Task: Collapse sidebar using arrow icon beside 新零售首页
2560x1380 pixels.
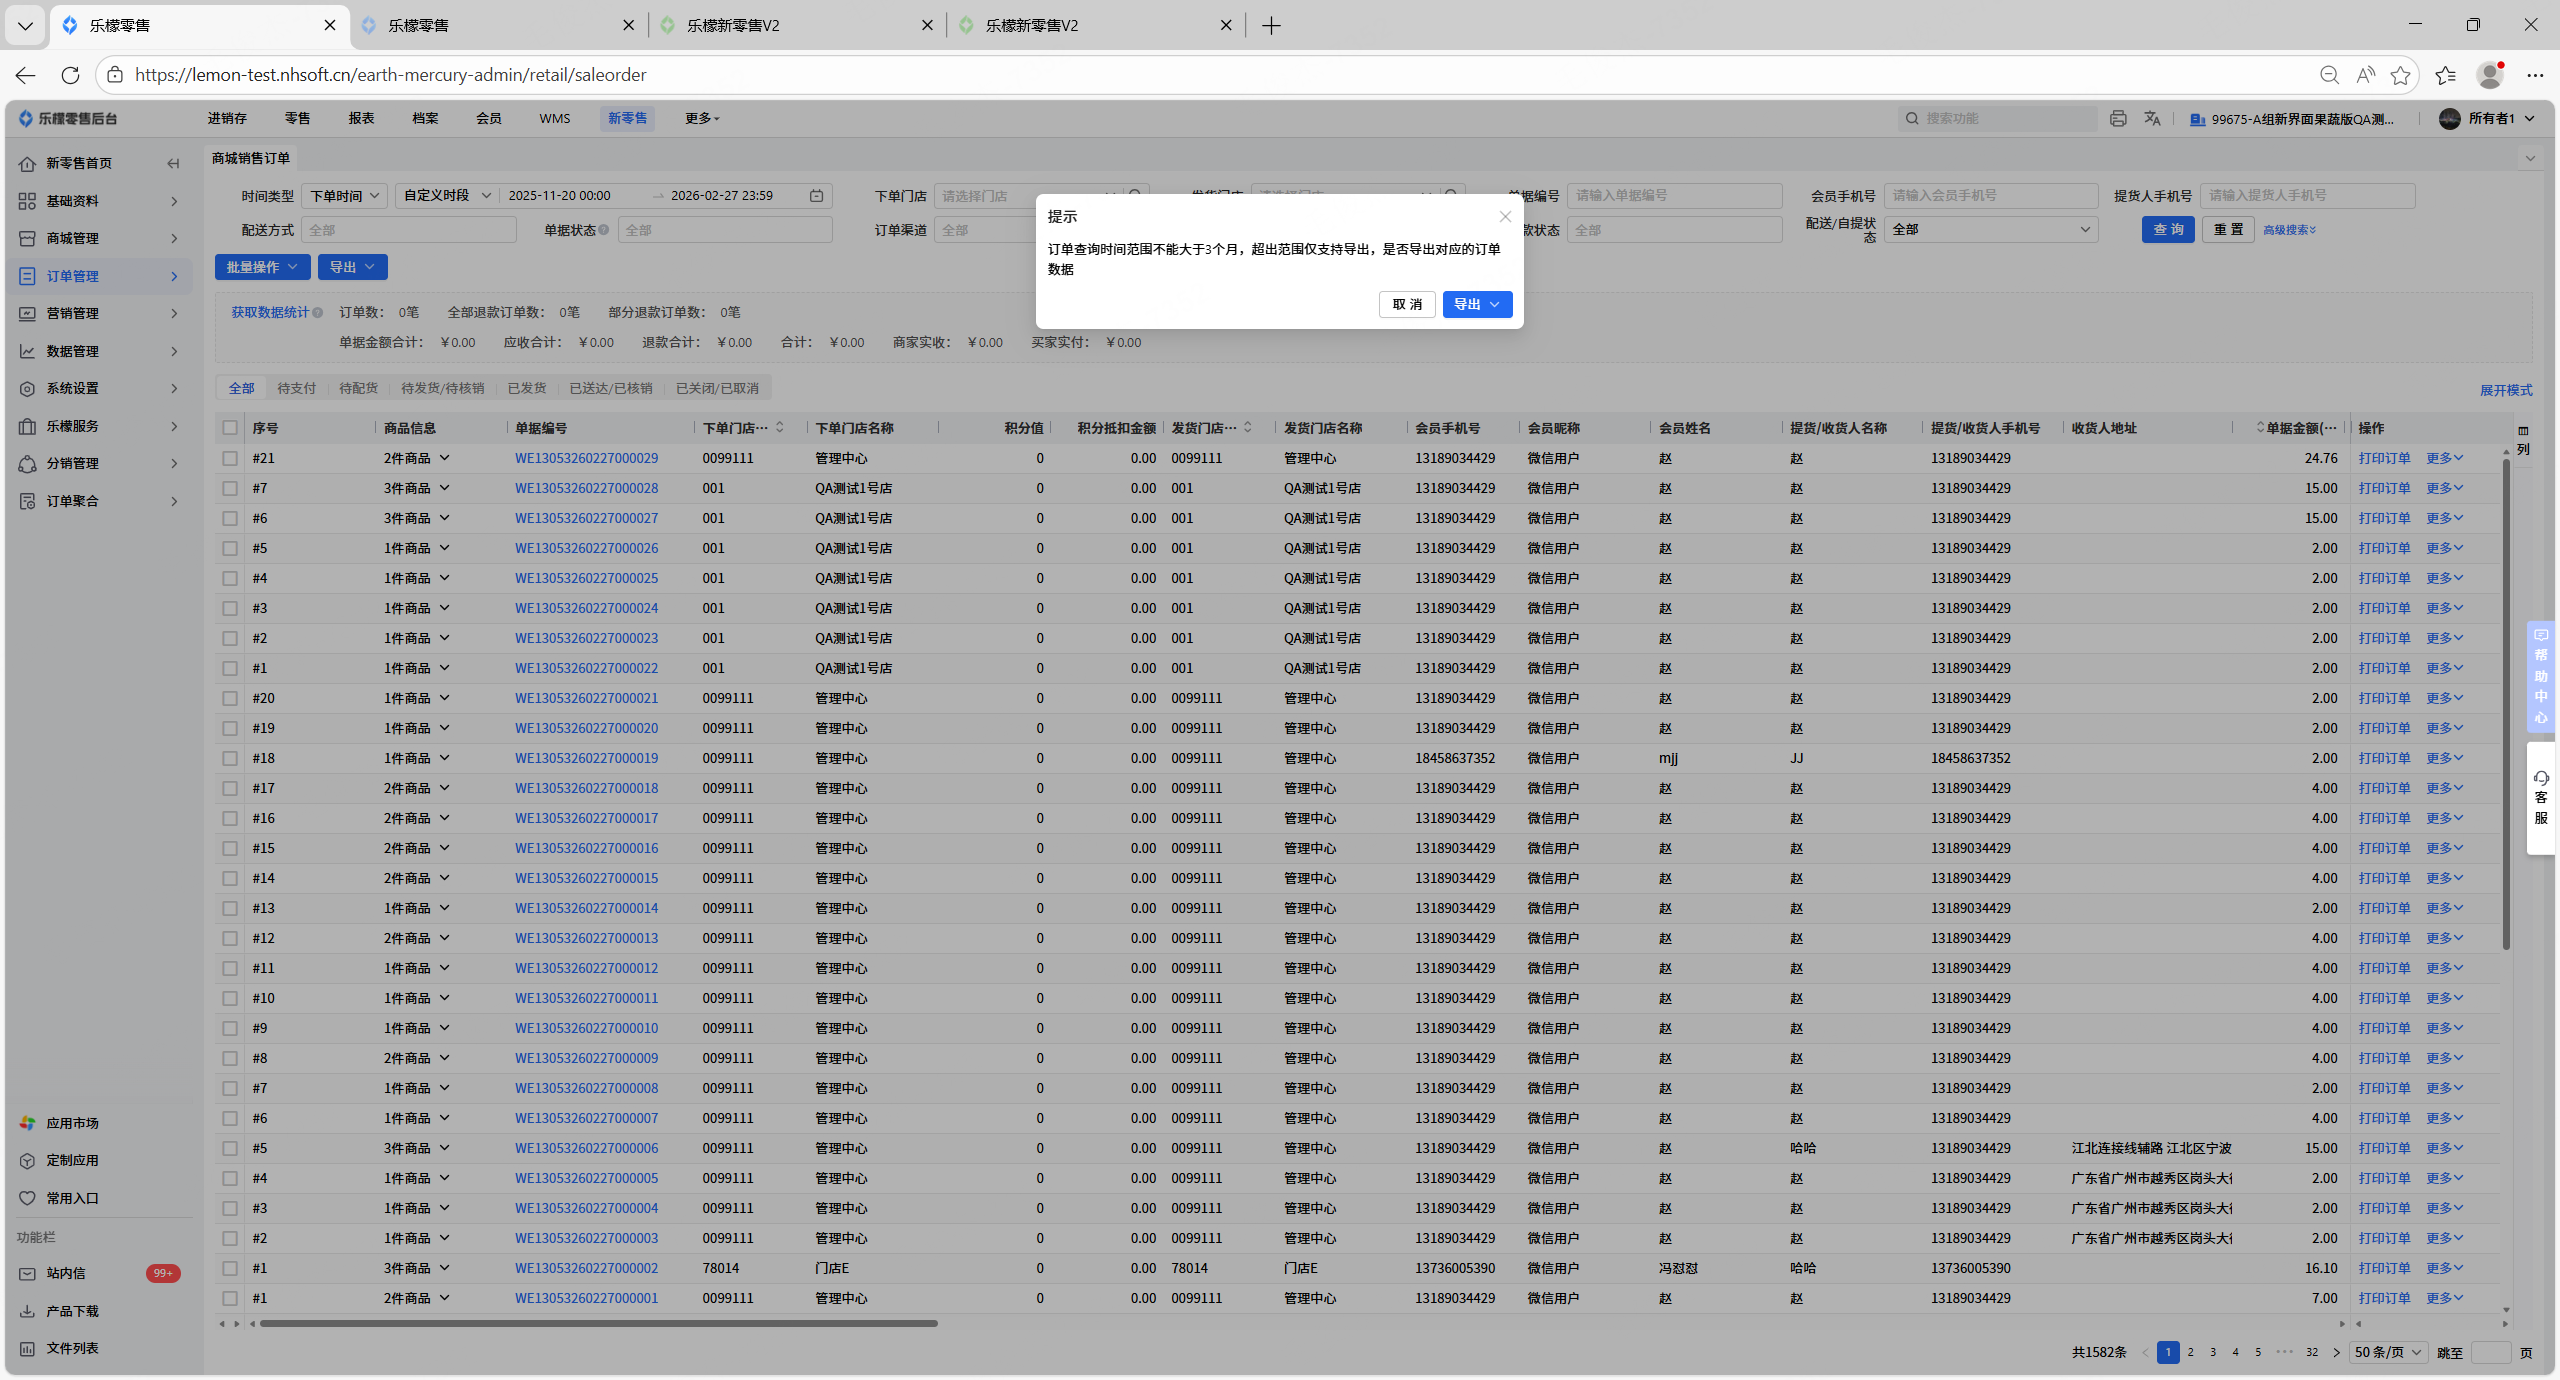Action: click(173, 163)
